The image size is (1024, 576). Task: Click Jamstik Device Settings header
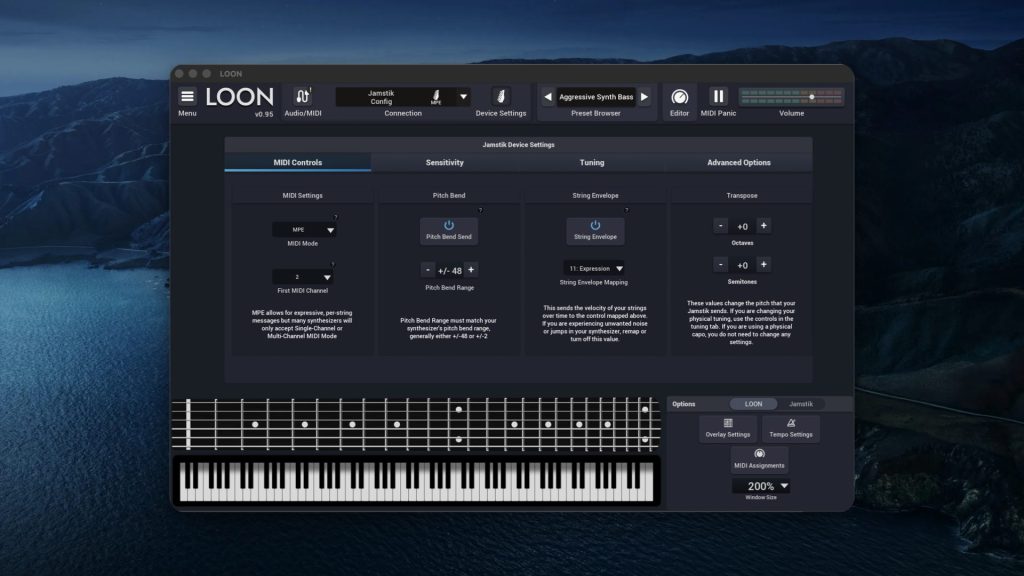[x=519, y=145]
